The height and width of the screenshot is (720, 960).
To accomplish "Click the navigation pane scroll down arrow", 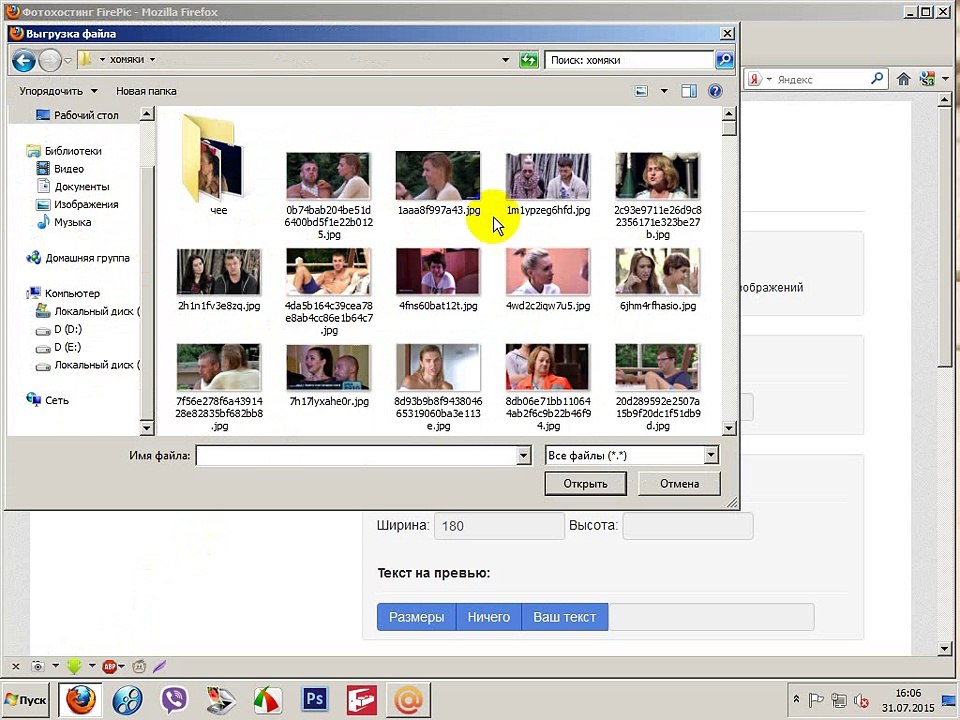I will [147, 428].
